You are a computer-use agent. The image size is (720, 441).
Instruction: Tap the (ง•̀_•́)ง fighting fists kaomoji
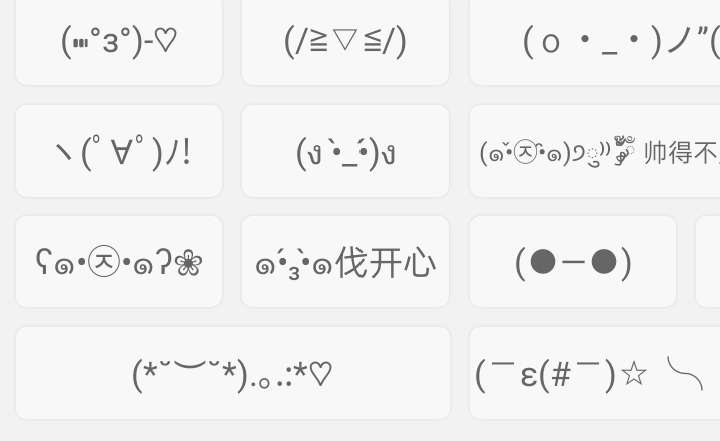345,151
